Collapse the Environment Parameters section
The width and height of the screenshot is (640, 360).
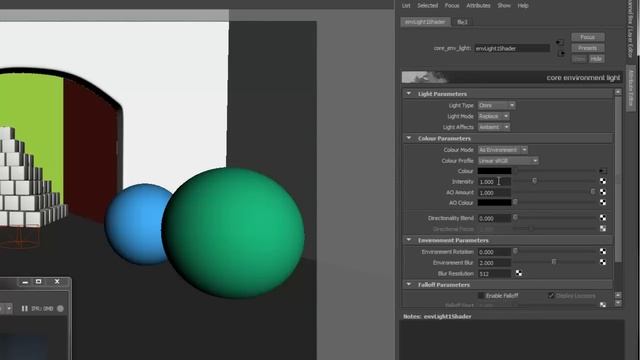point(409,240)
